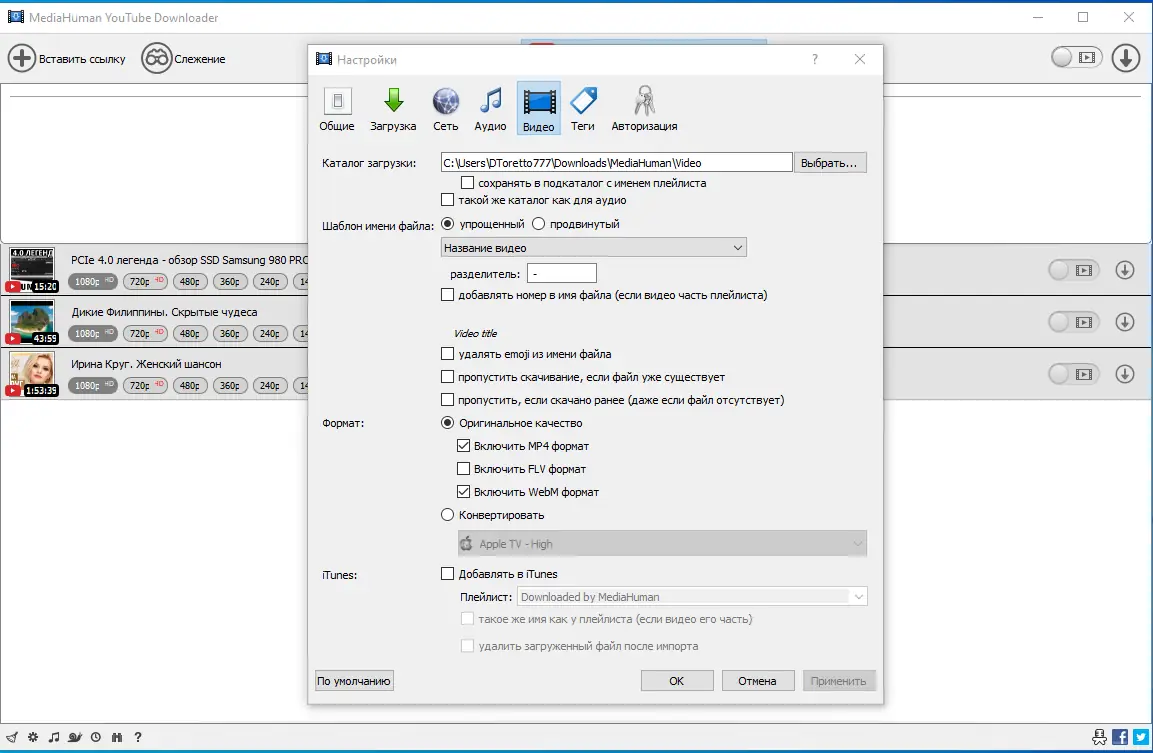Toggle video mode switch for Дикие Филиппины row
Viewport: 1153px width, 753px height.
(1074, 322)
